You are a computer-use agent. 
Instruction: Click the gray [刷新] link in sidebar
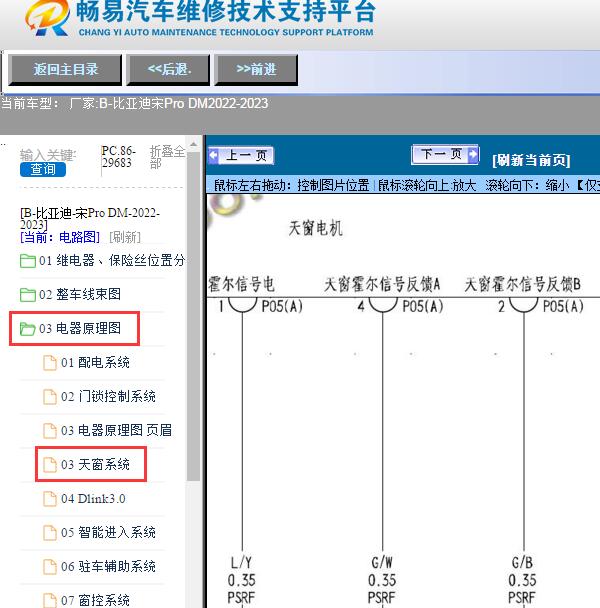pyautogui.click(x=125, y=237)
